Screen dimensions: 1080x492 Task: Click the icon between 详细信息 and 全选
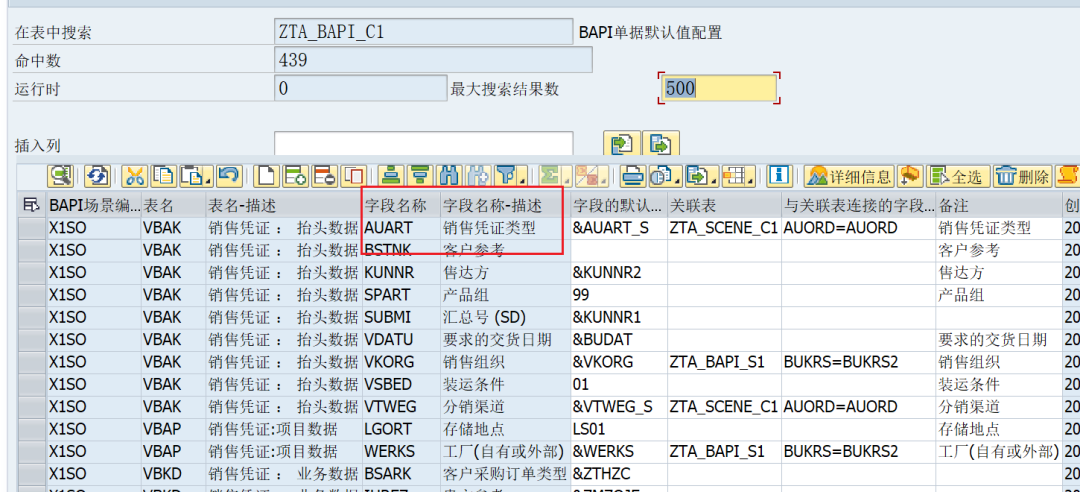911,176
